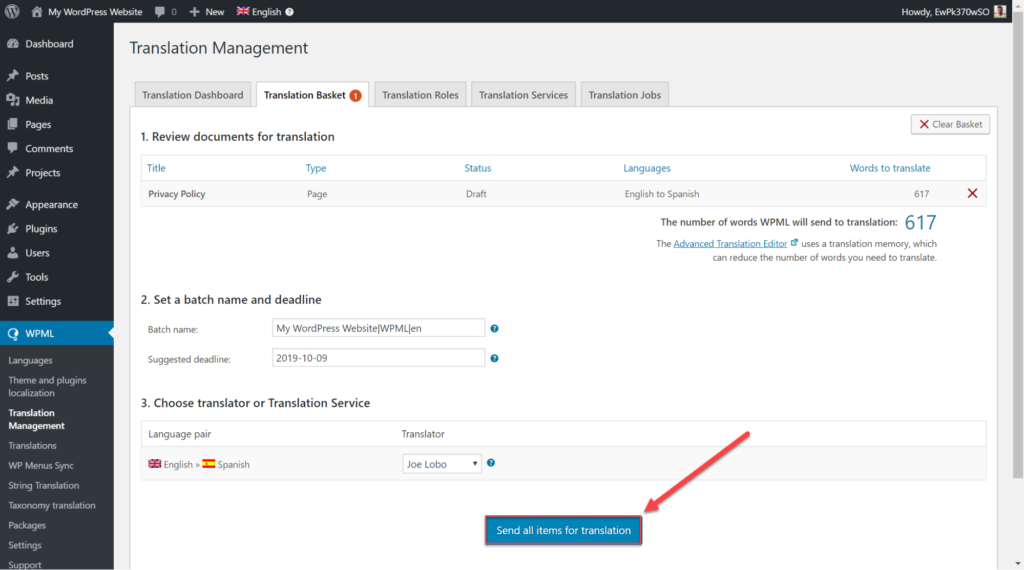This screenshot has height=570, width=1024.
Task: Sort by Words to translate header
Action: (890, 168)
